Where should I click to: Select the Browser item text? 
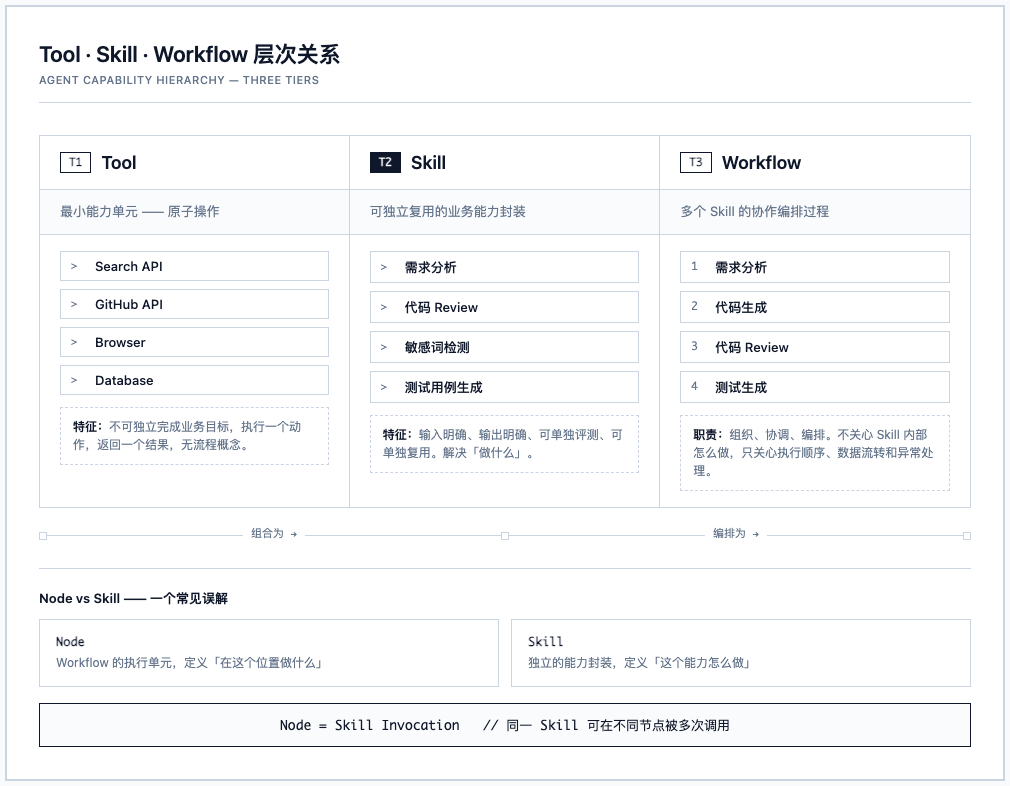coord(120,342)
